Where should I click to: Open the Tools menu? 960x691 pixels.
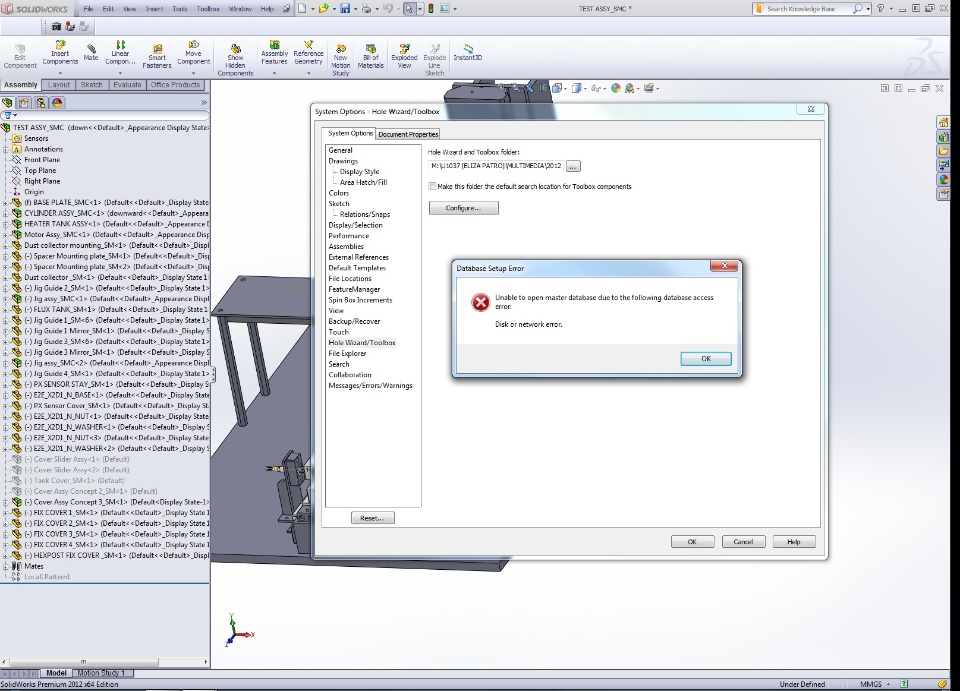click(179, 9)
